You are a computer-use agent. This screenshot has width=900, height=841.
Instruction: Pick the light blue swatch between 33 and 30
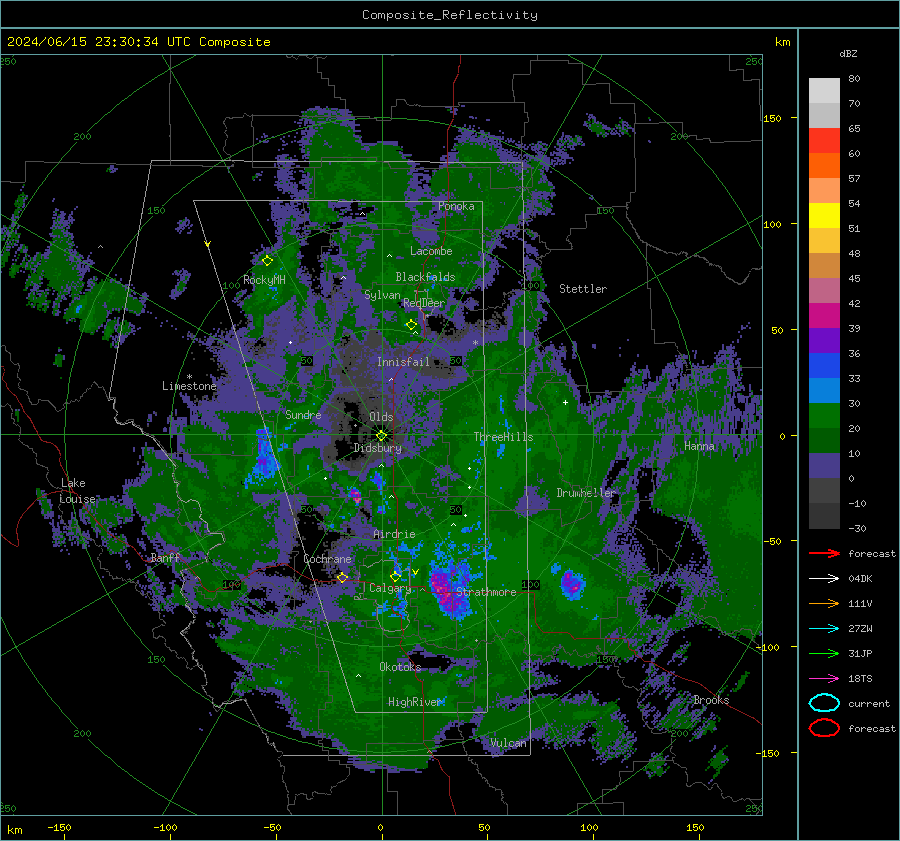tap(824, 390)
